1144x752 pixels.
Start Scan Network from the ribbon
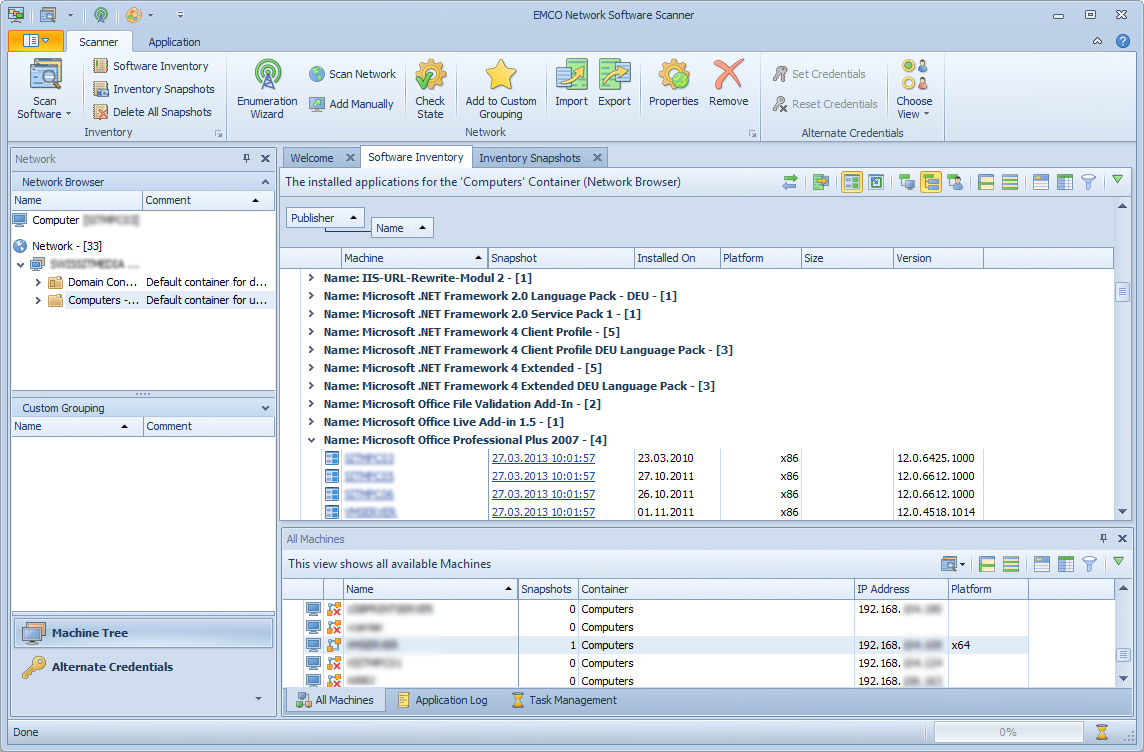coord(352,74)
